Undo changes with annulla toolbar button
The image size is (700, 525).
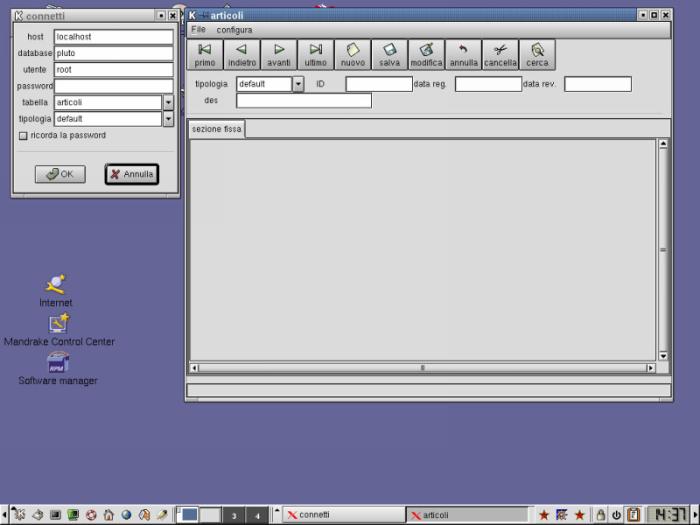click(x=463, y=54)
